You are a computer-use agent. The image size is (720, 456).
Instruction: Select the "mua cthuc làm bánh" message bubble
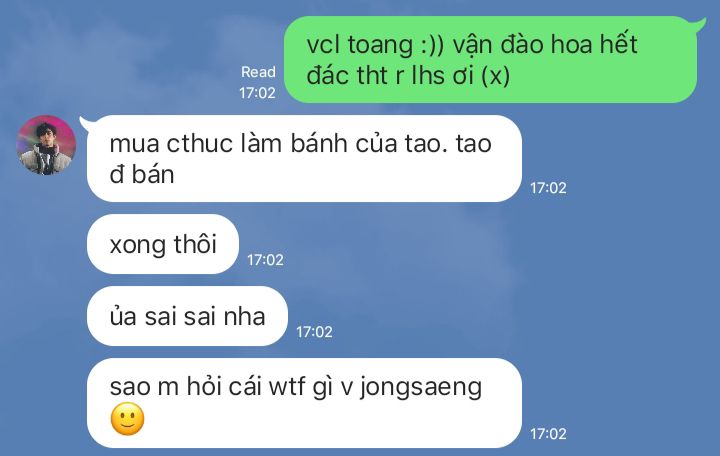coord(304,158)
